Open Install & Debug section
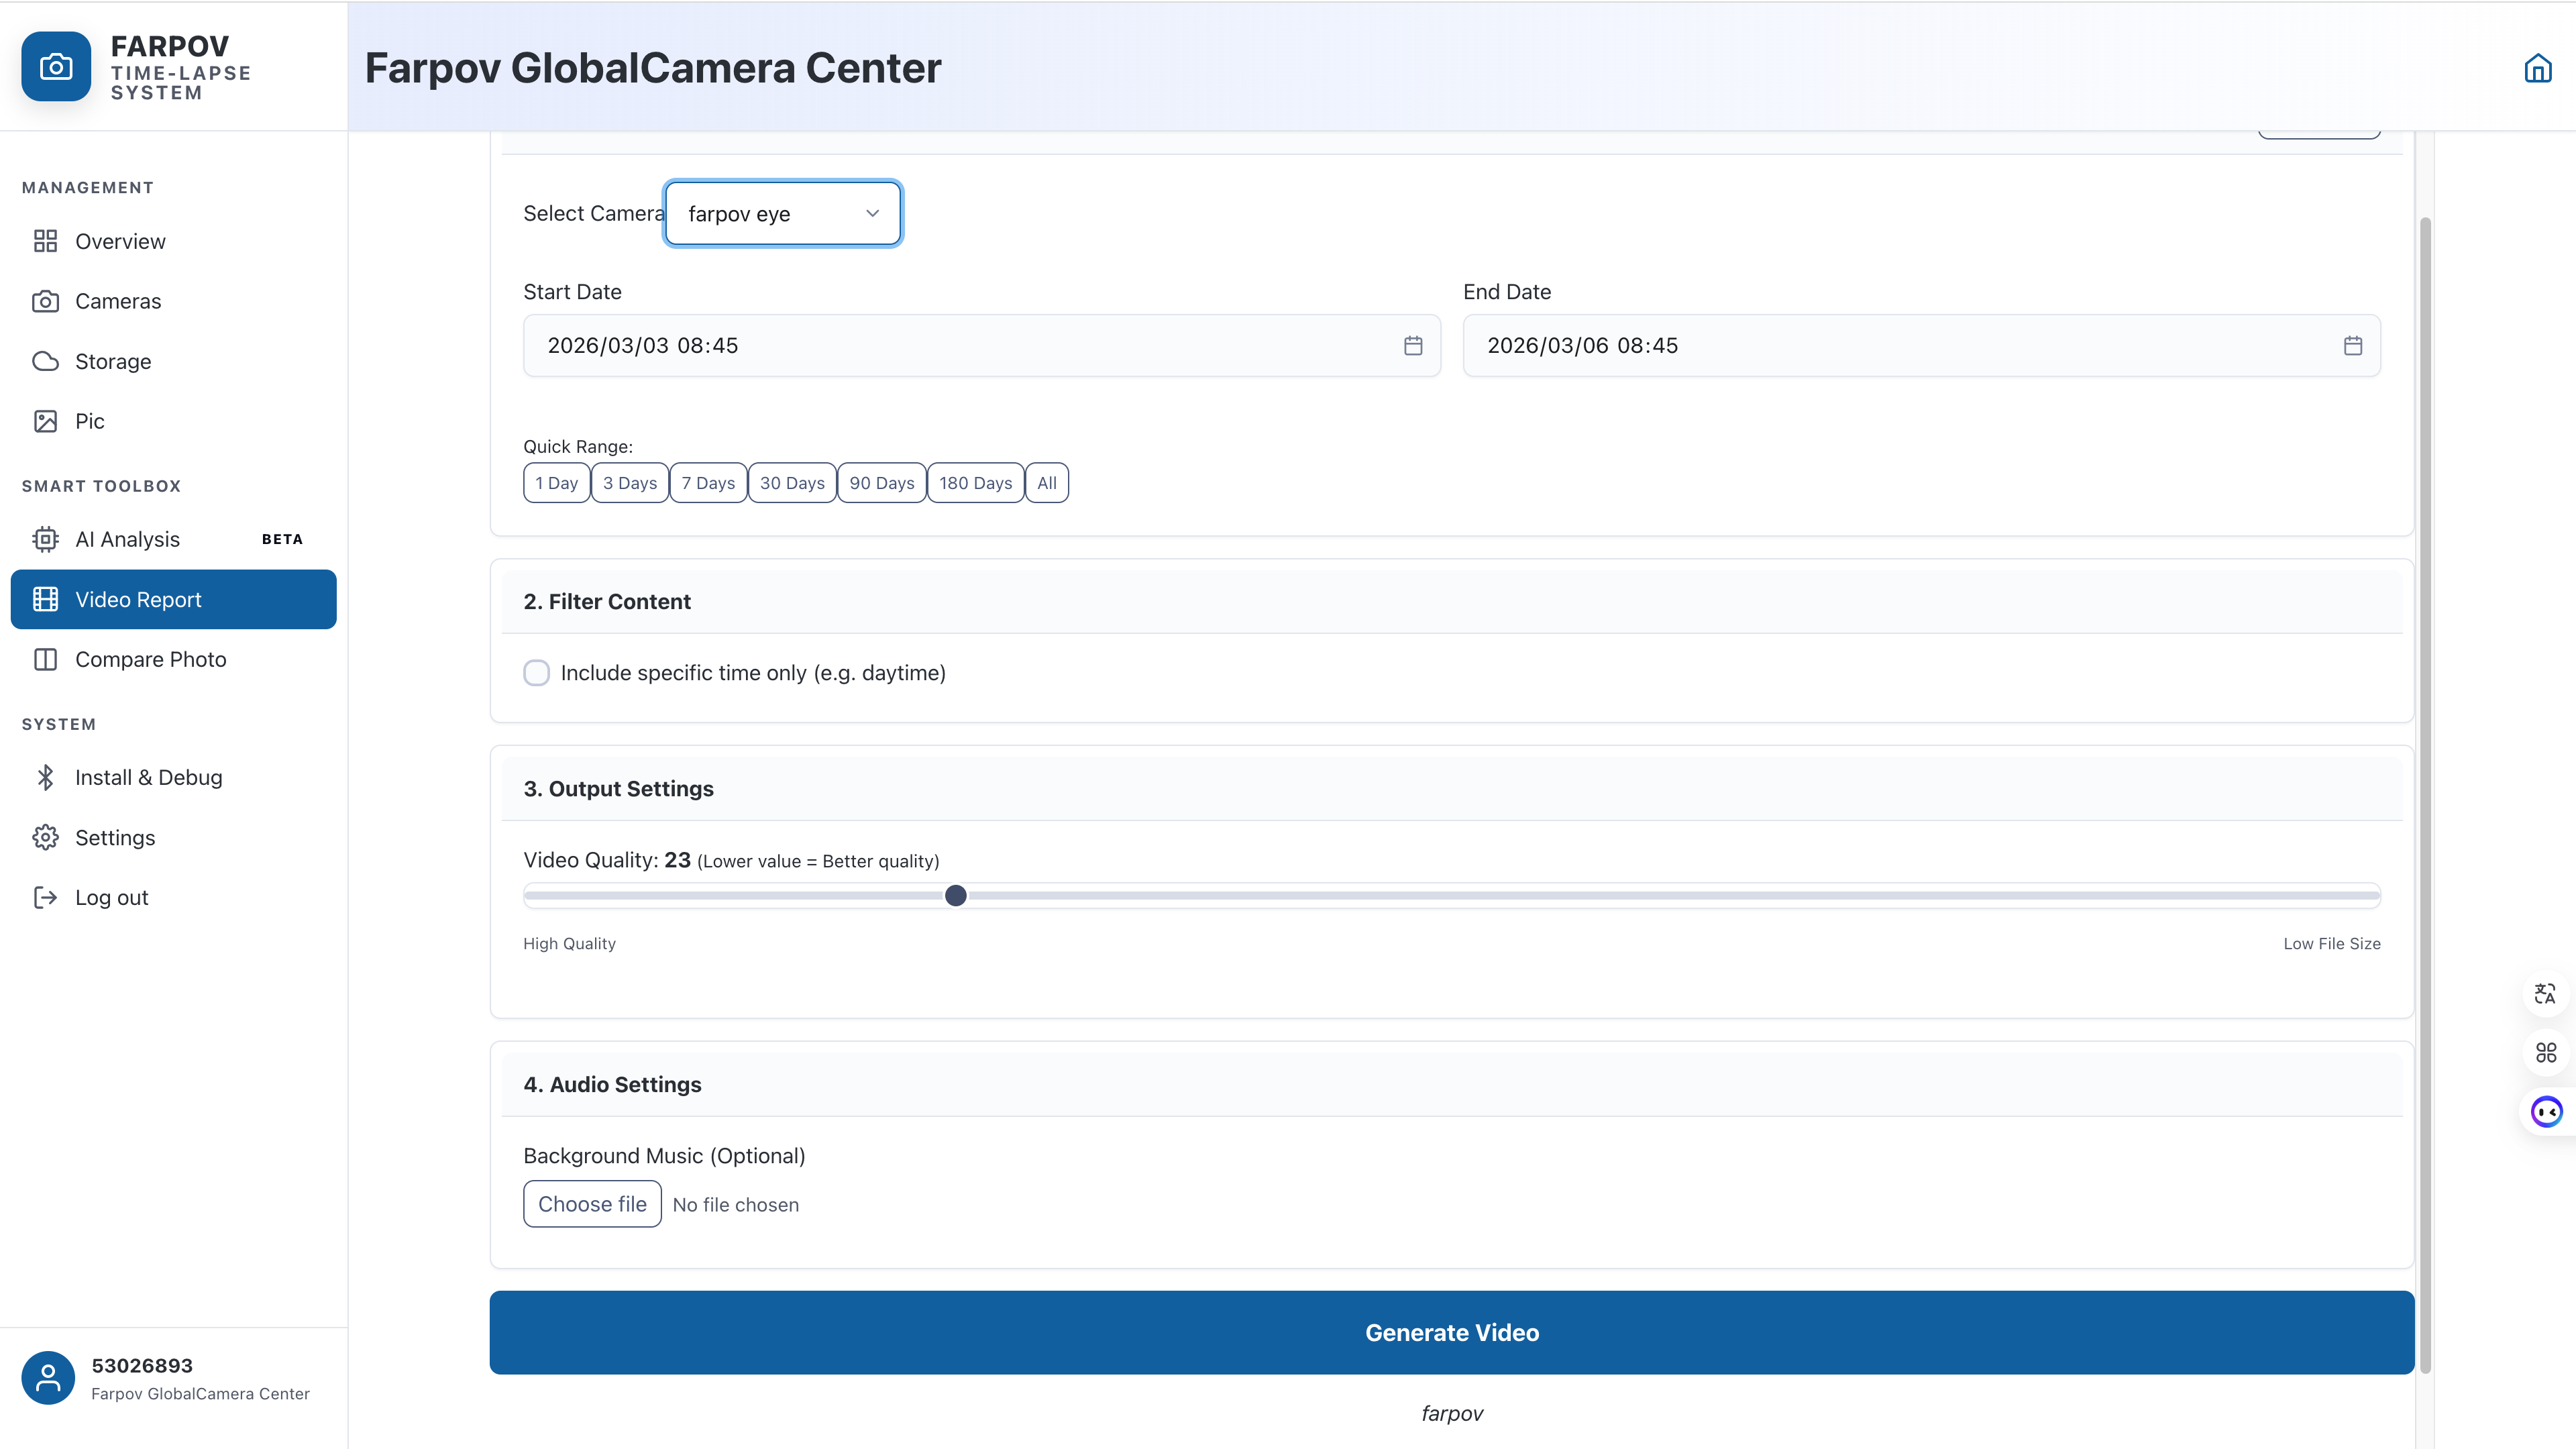The image size is (2576, 1449). point(148,777)
